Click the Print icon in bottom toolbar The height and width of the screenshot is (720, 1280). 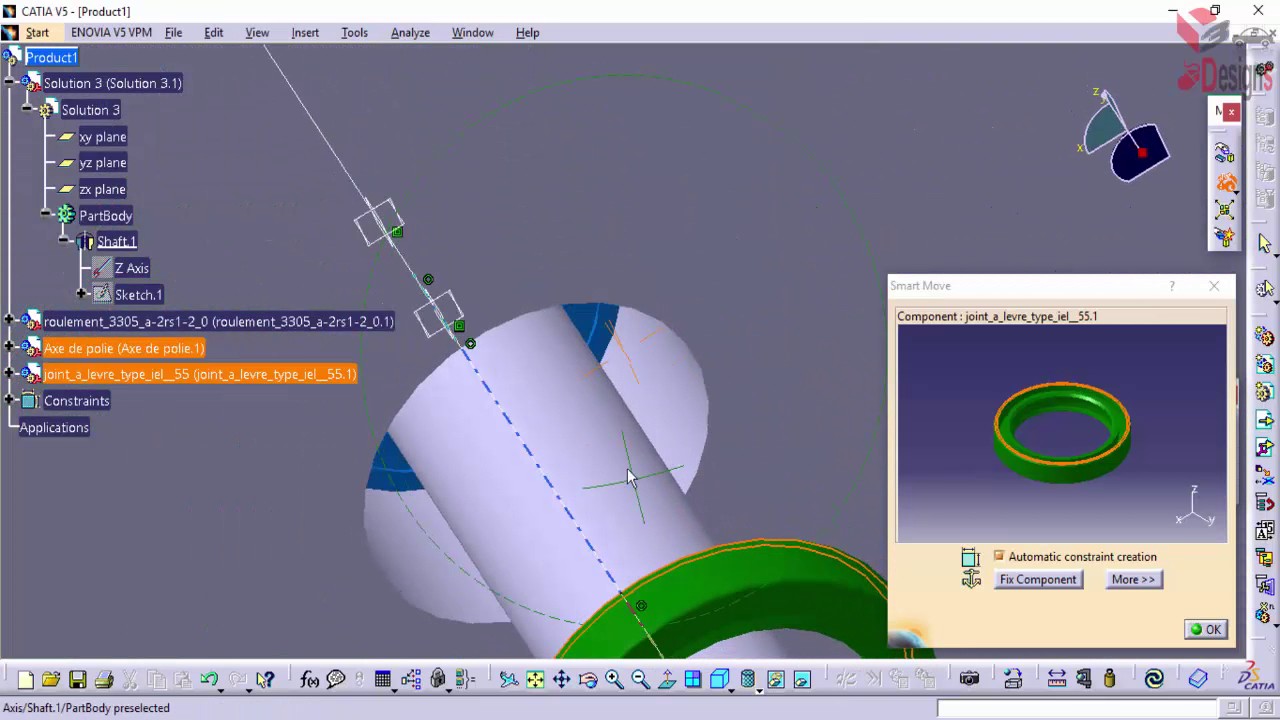click(x=104, y=680)
